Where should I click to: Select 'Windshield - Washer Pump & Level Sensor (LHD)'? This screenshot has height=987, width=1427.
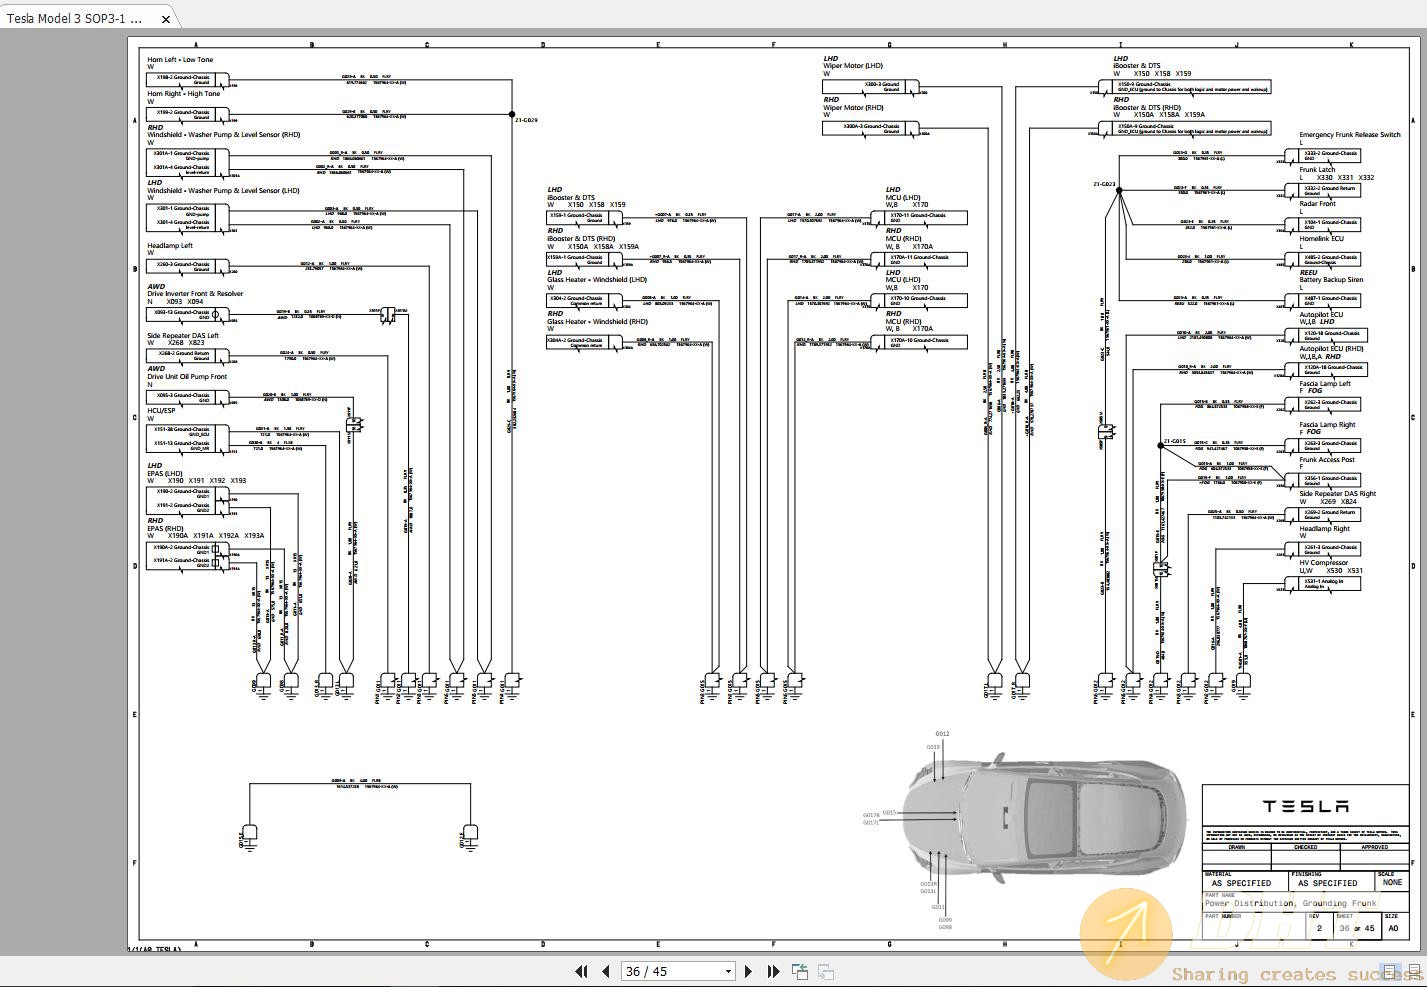(223, 191)
